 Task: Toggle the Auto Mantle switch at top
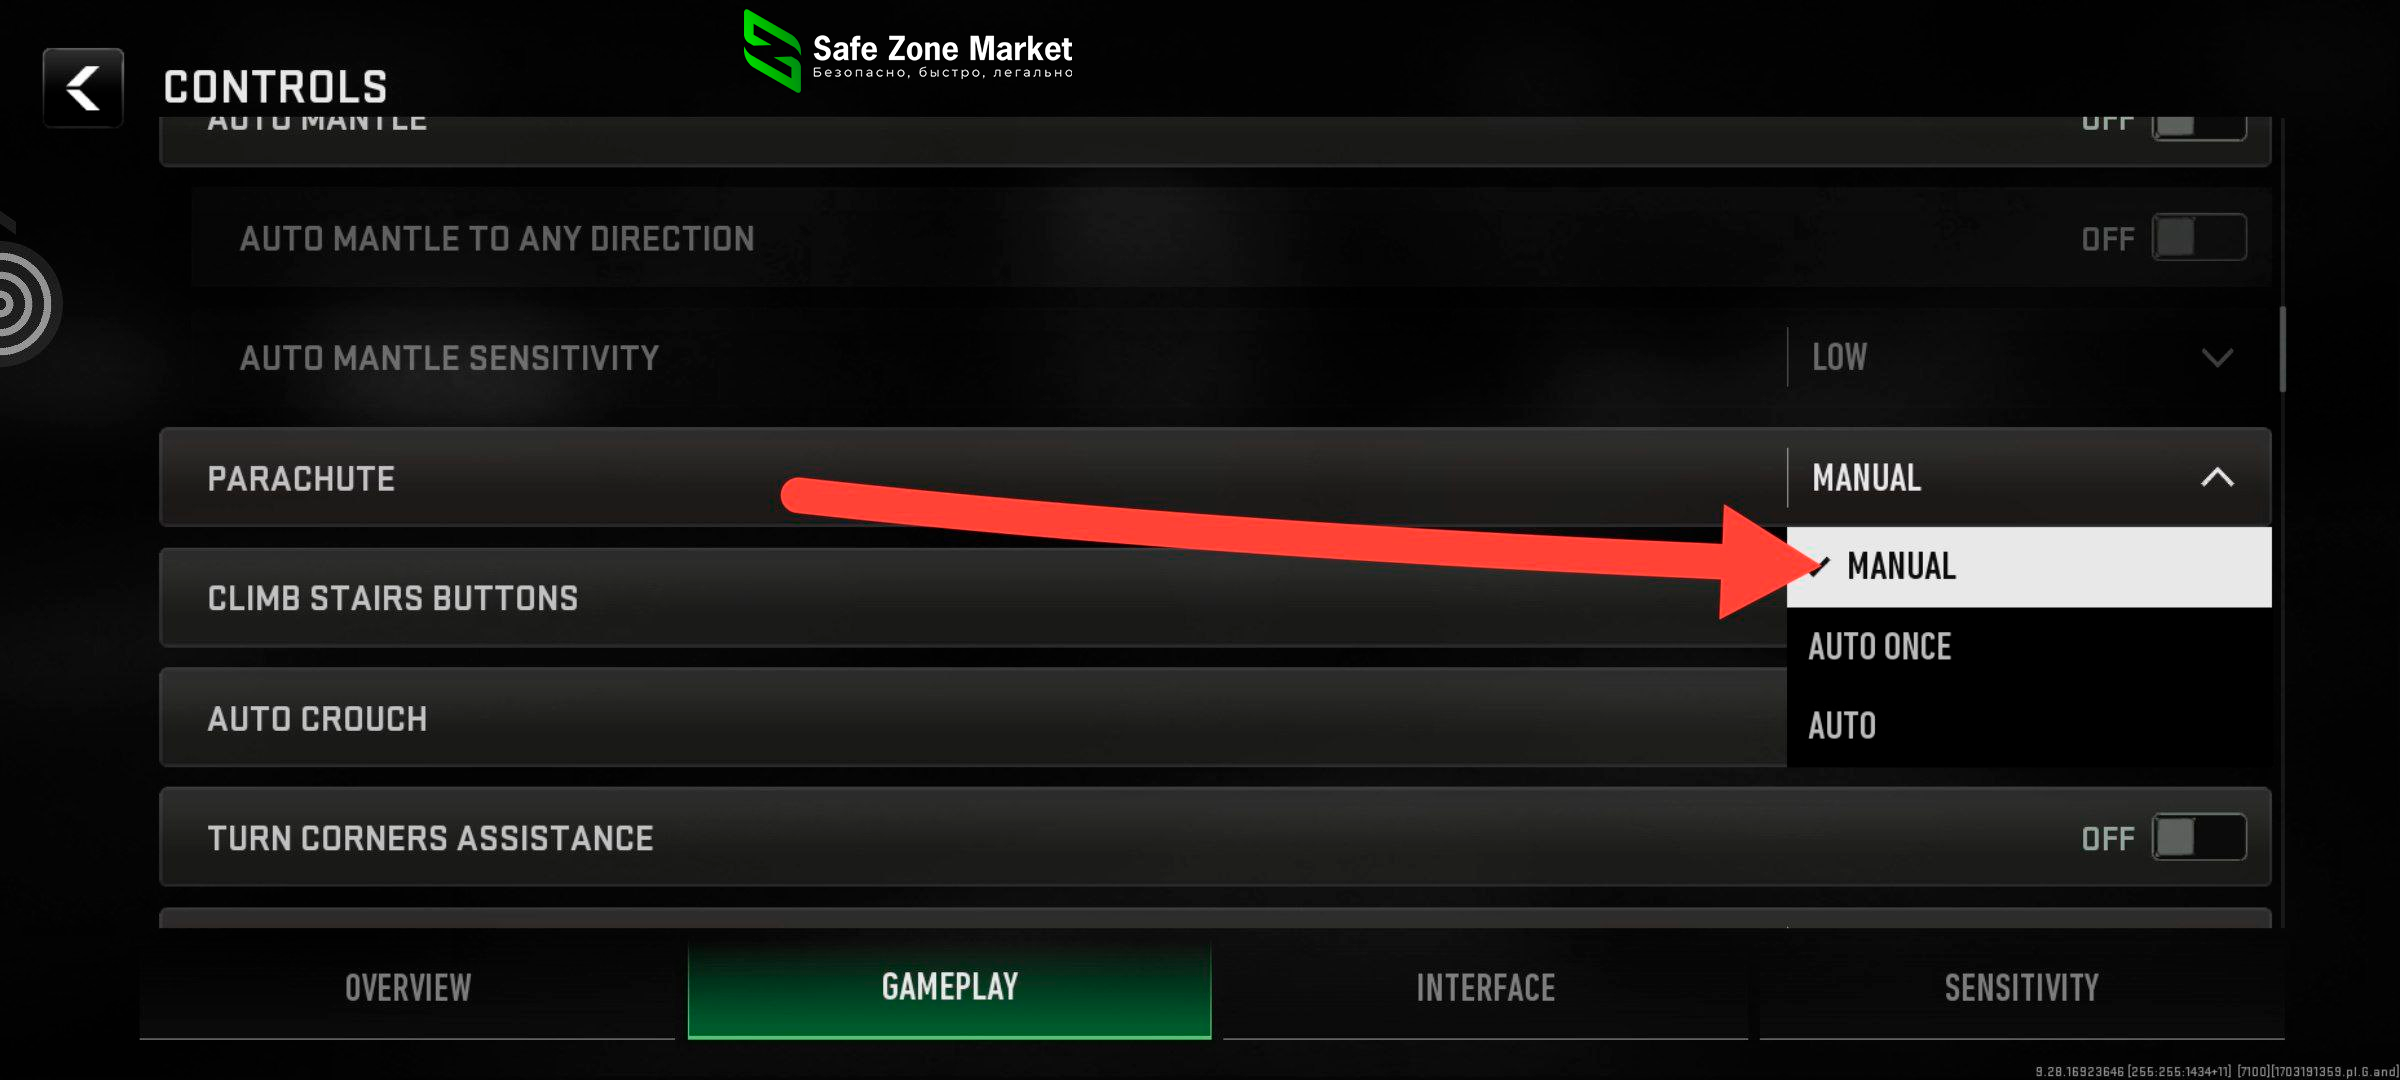coord(2199,126)
